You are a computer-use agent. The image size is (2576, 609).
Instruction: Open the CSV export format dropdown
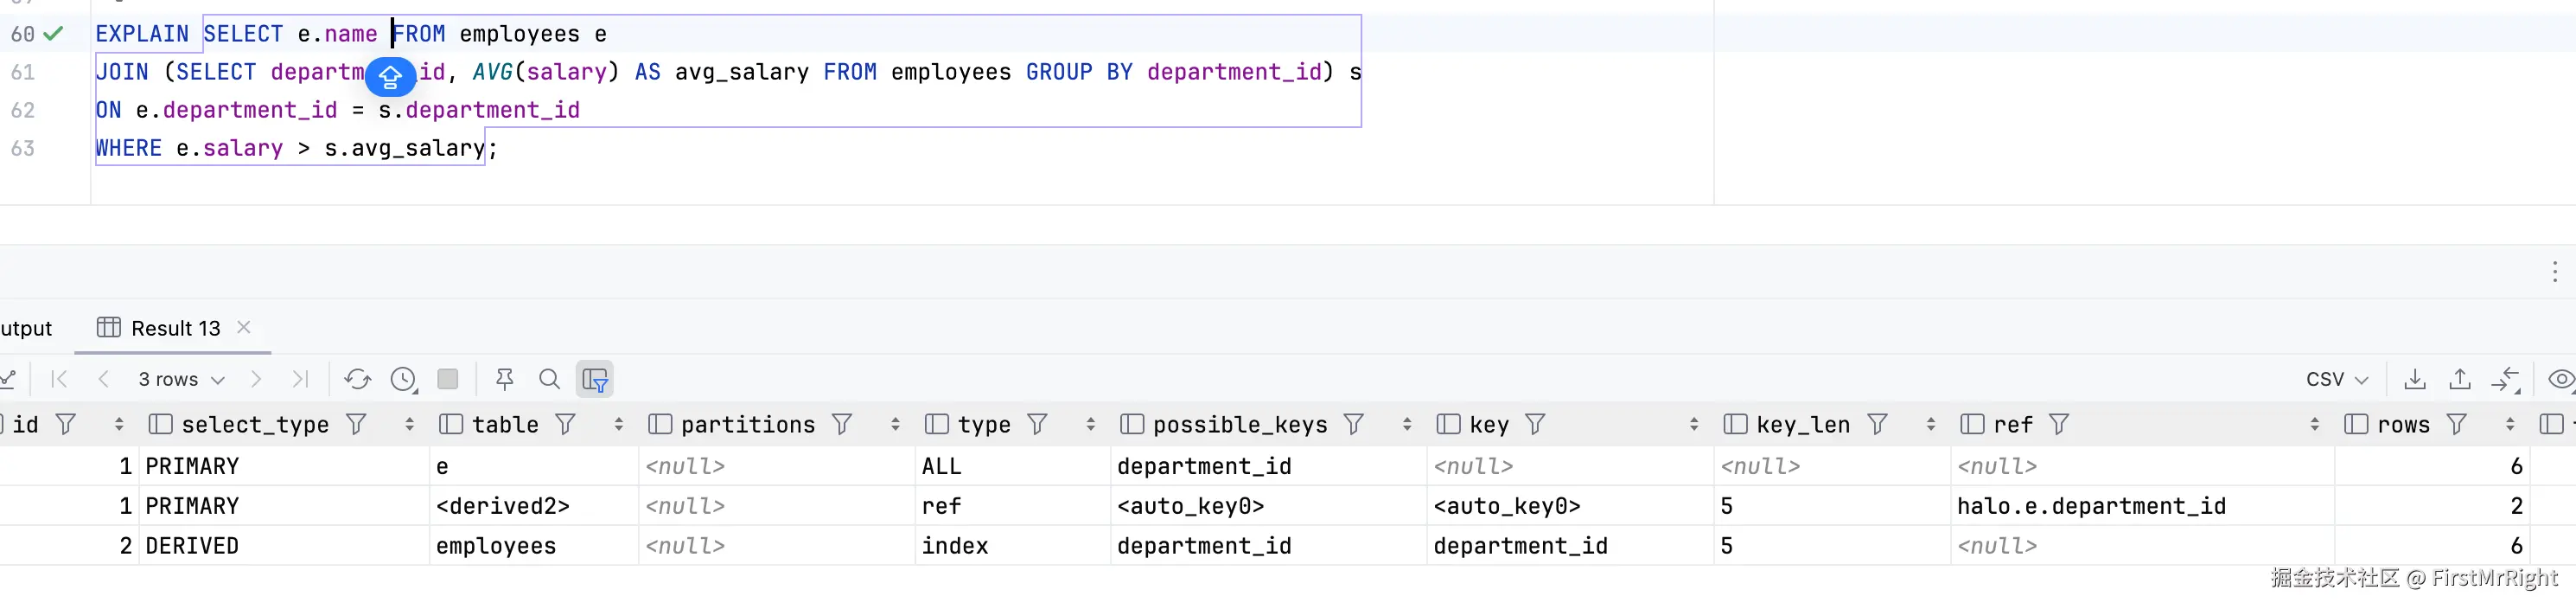coord(2336,379)
